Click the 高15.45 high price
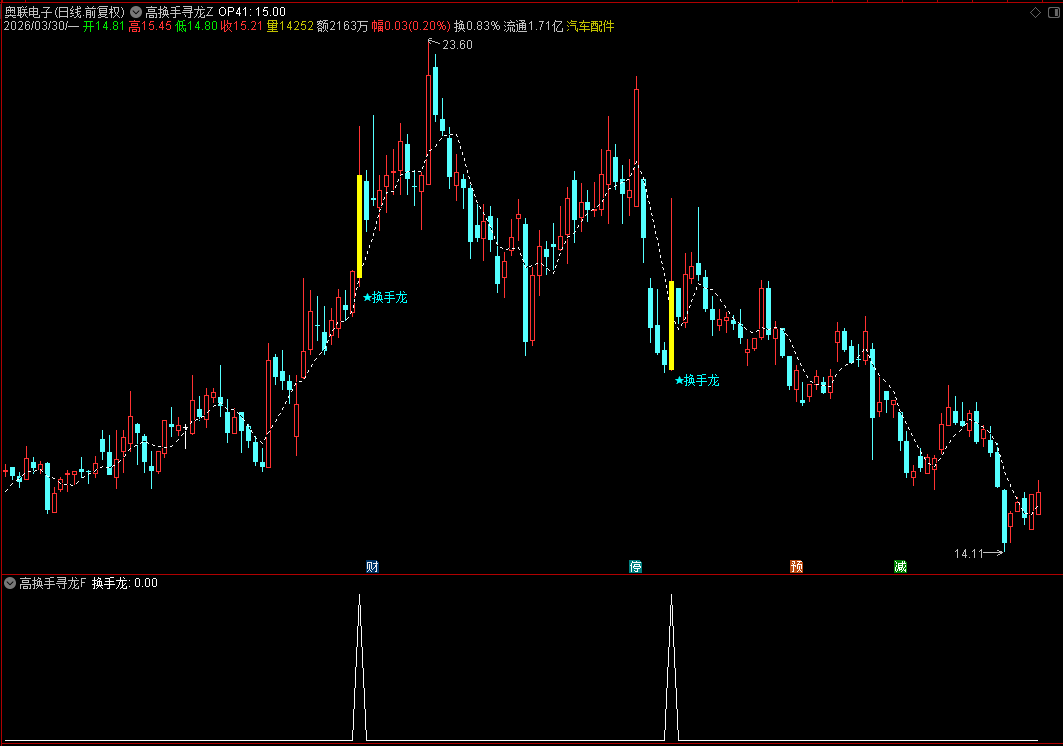The image size is (1063, 746). tap(150, 26)
